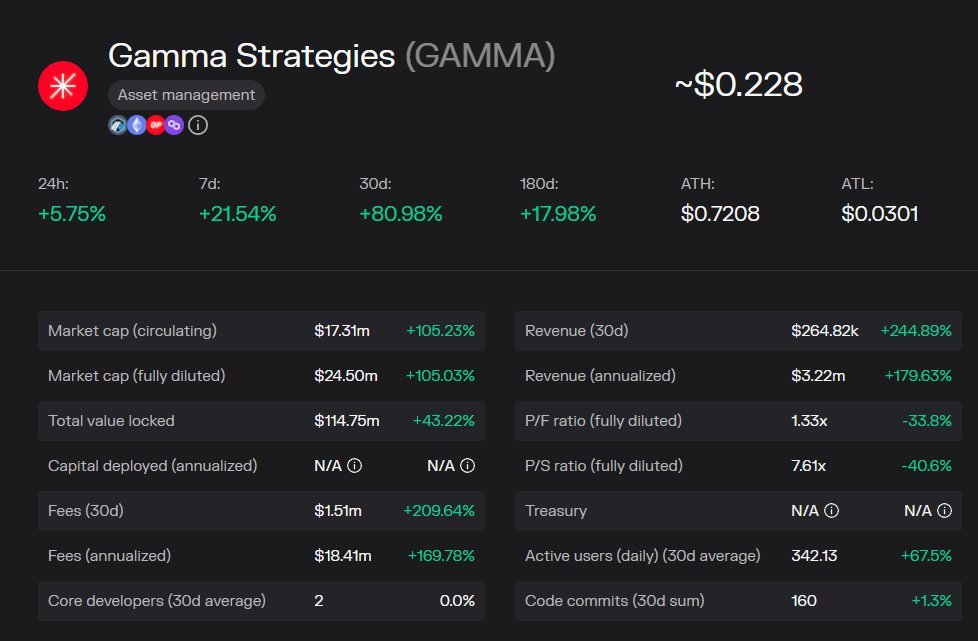Click the purple Polygon chain icon

click(174, 125)
